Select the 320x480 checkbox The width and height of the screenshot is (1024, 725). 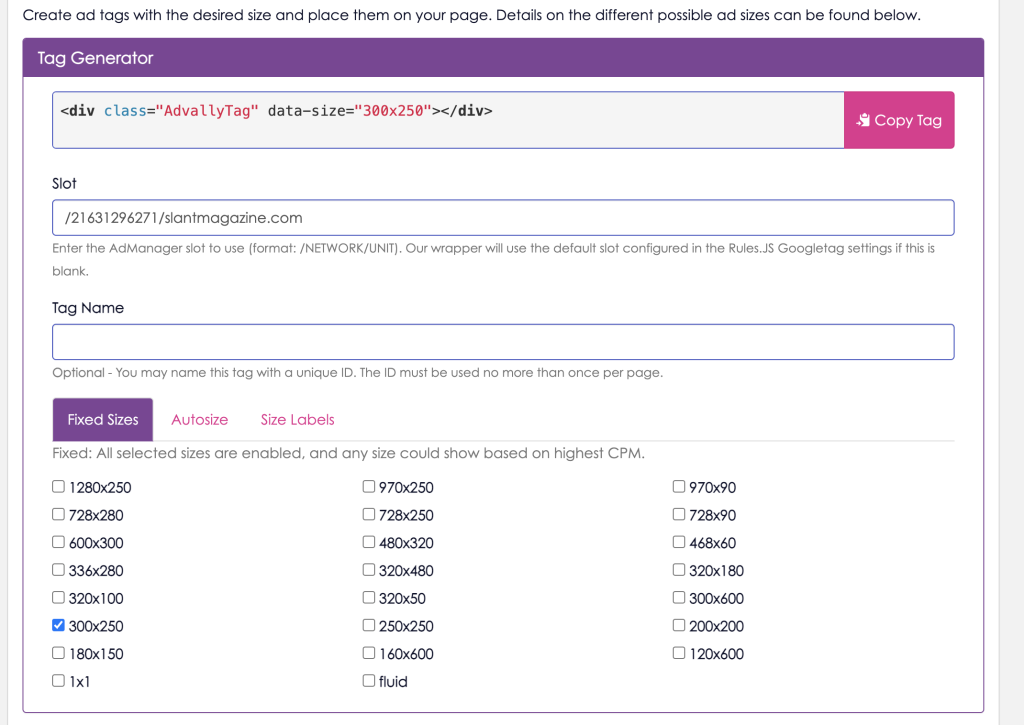coord(368,570)
